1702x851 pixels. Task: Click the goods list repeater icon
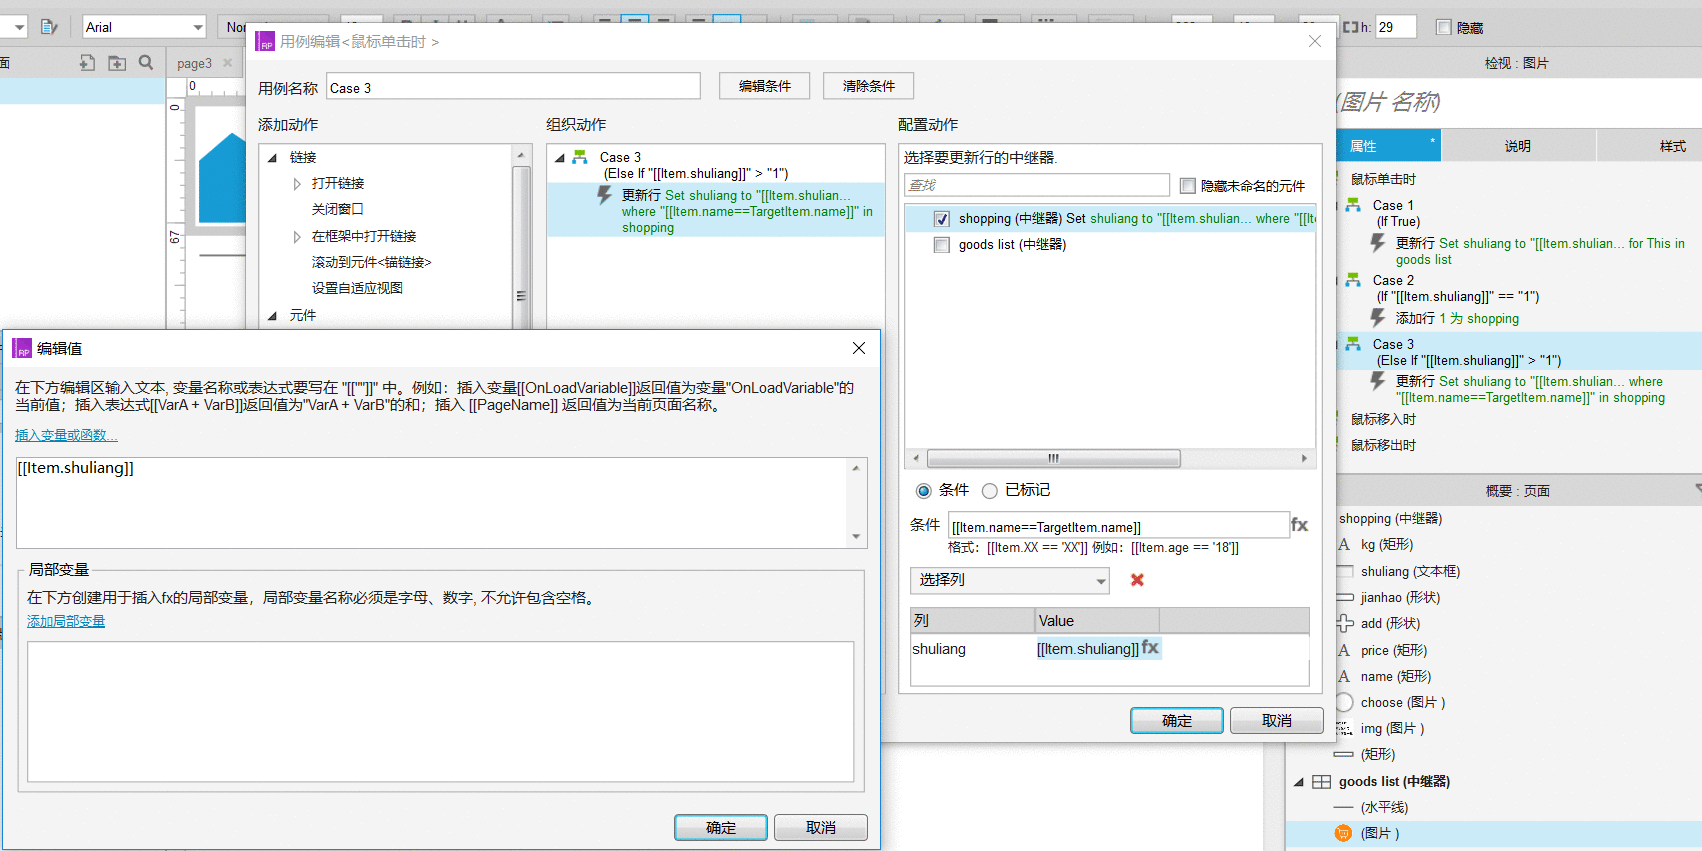[x=1322, y=782]
